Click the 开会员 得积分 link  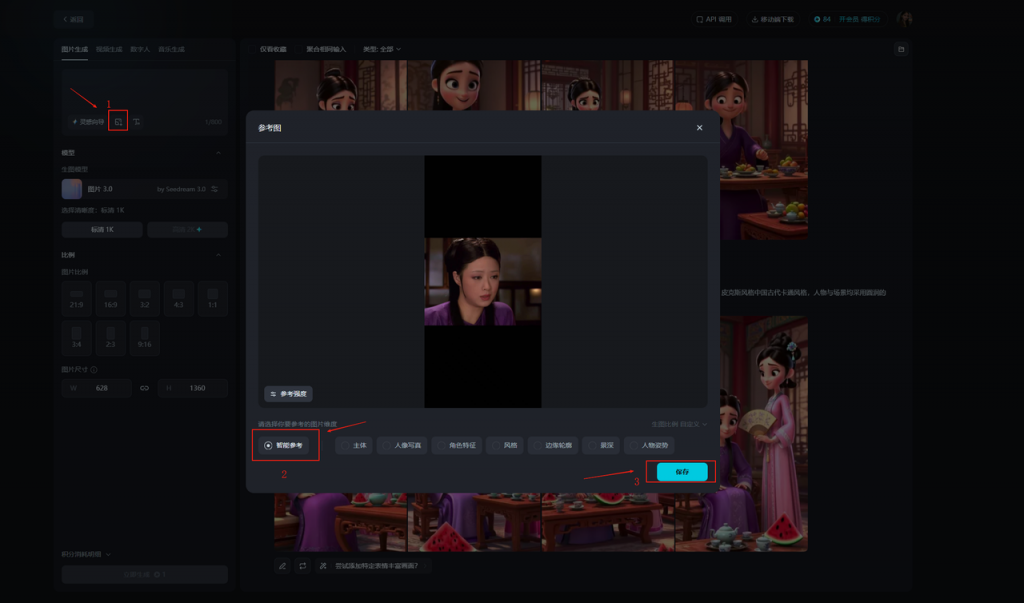click(x=859, y=20)
